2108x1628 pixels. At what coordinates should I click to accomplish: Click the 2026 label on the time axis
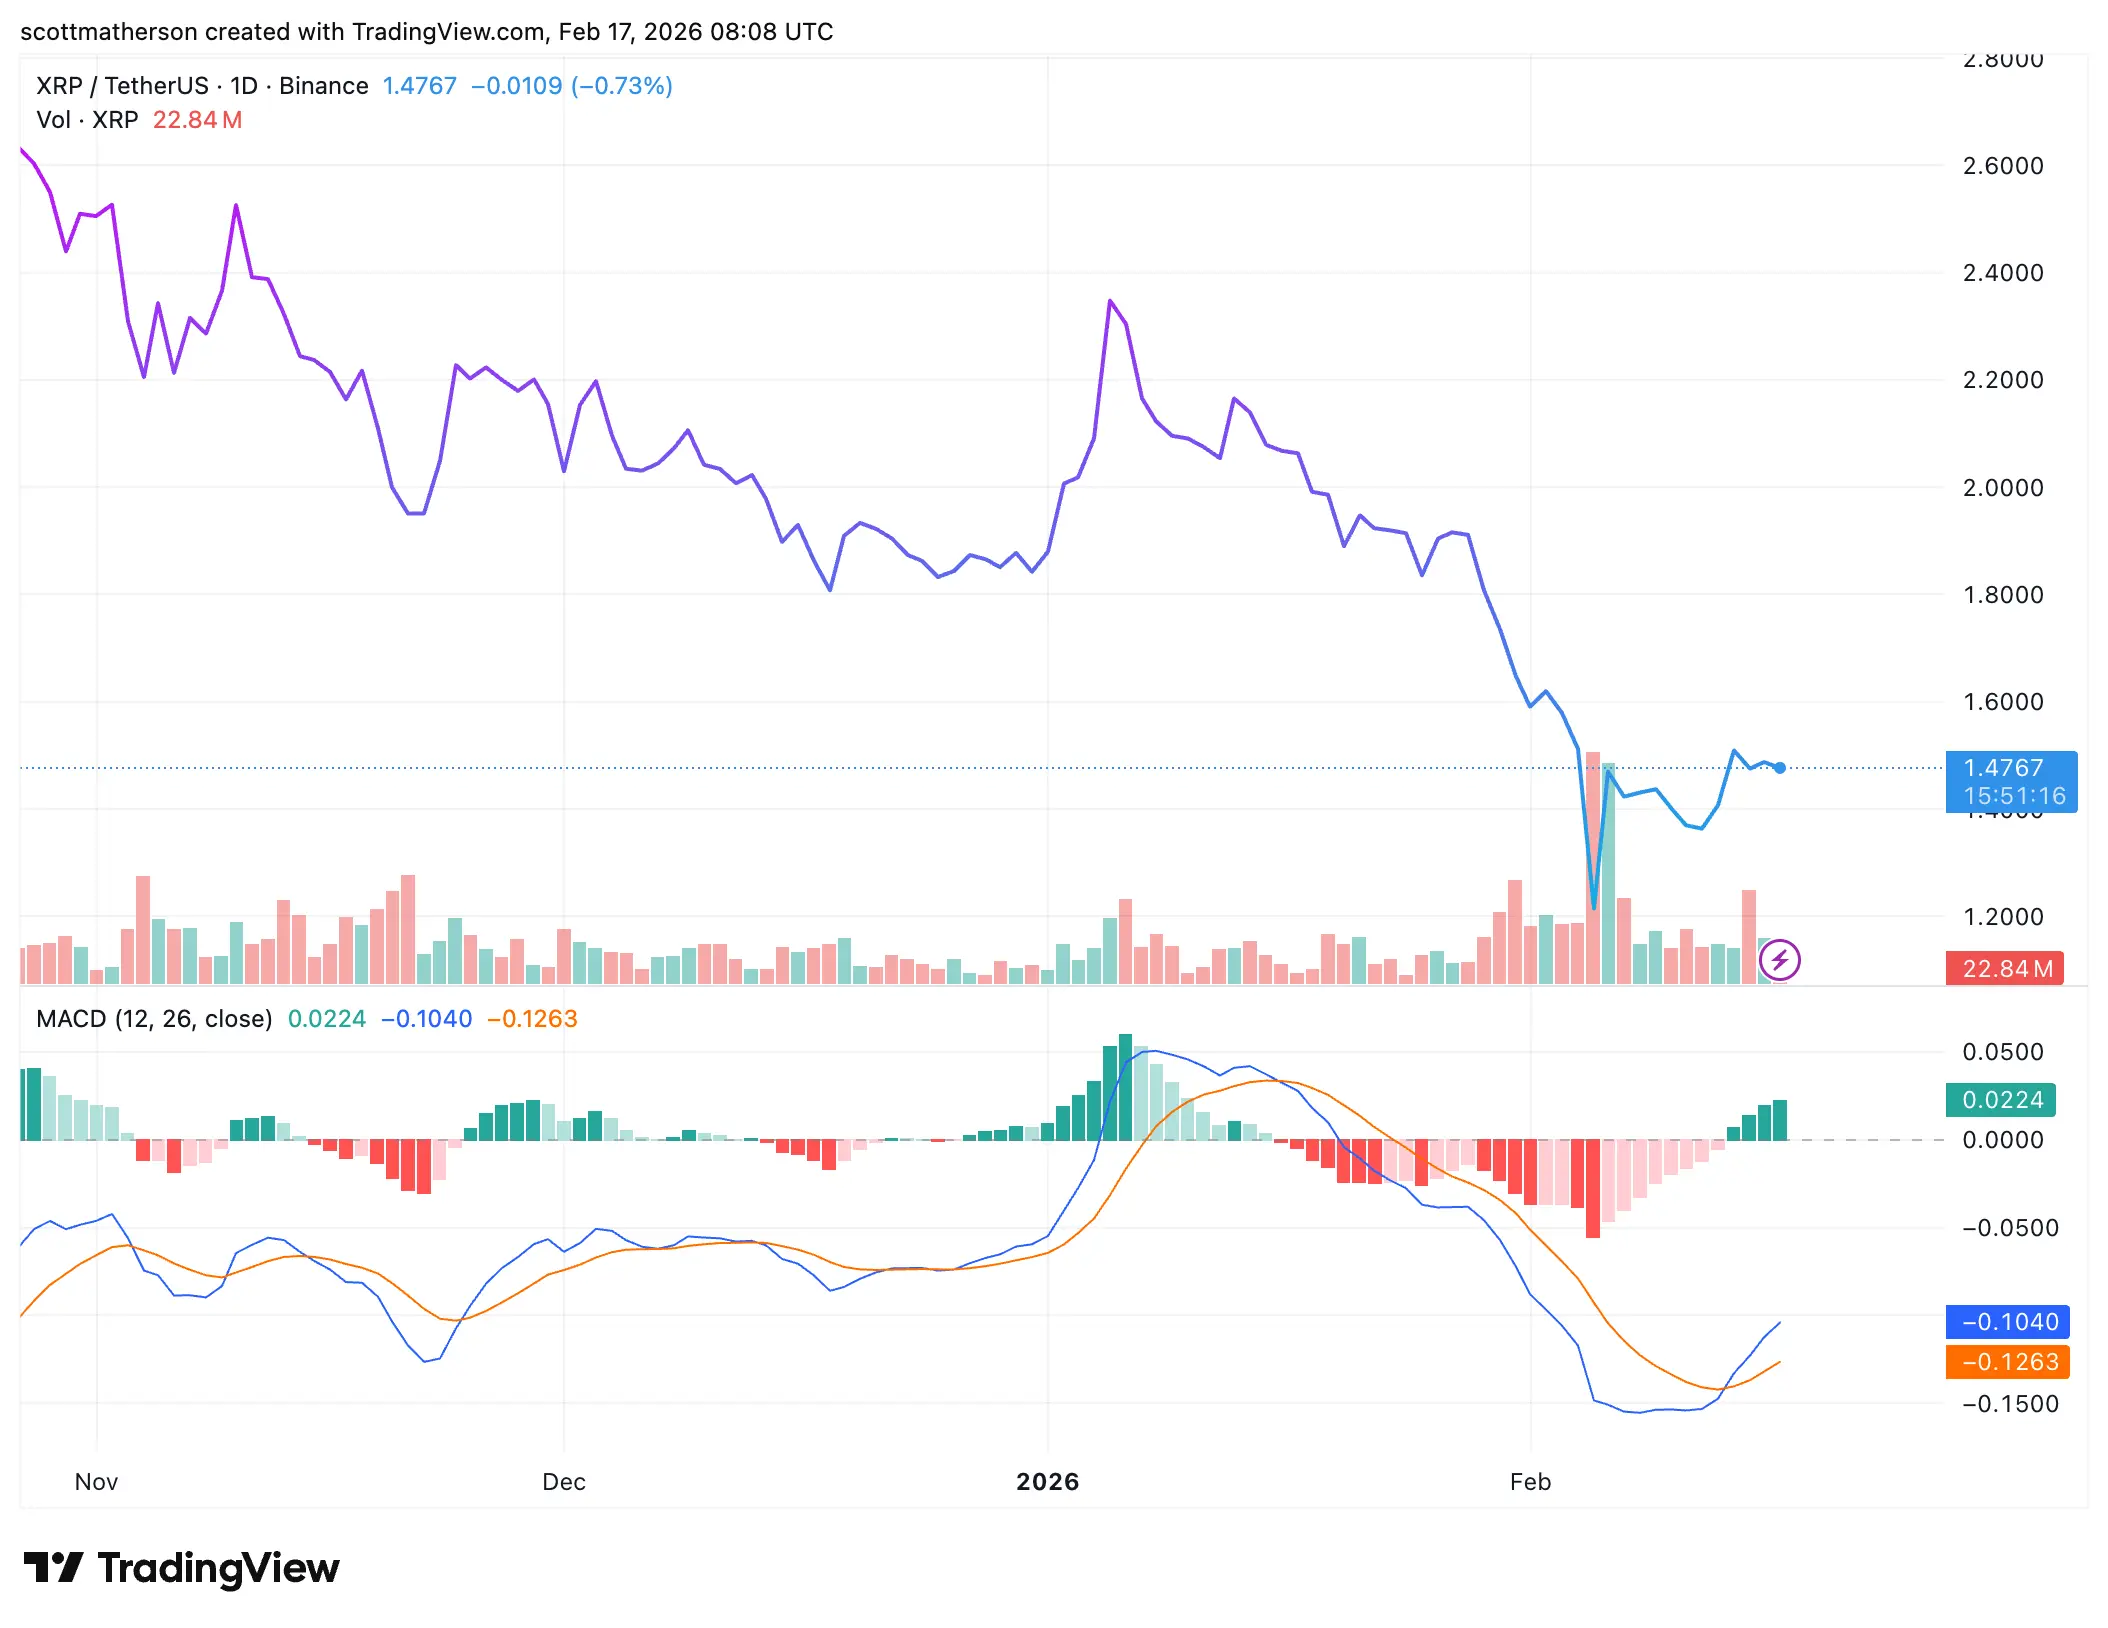click(1047, 1482)
